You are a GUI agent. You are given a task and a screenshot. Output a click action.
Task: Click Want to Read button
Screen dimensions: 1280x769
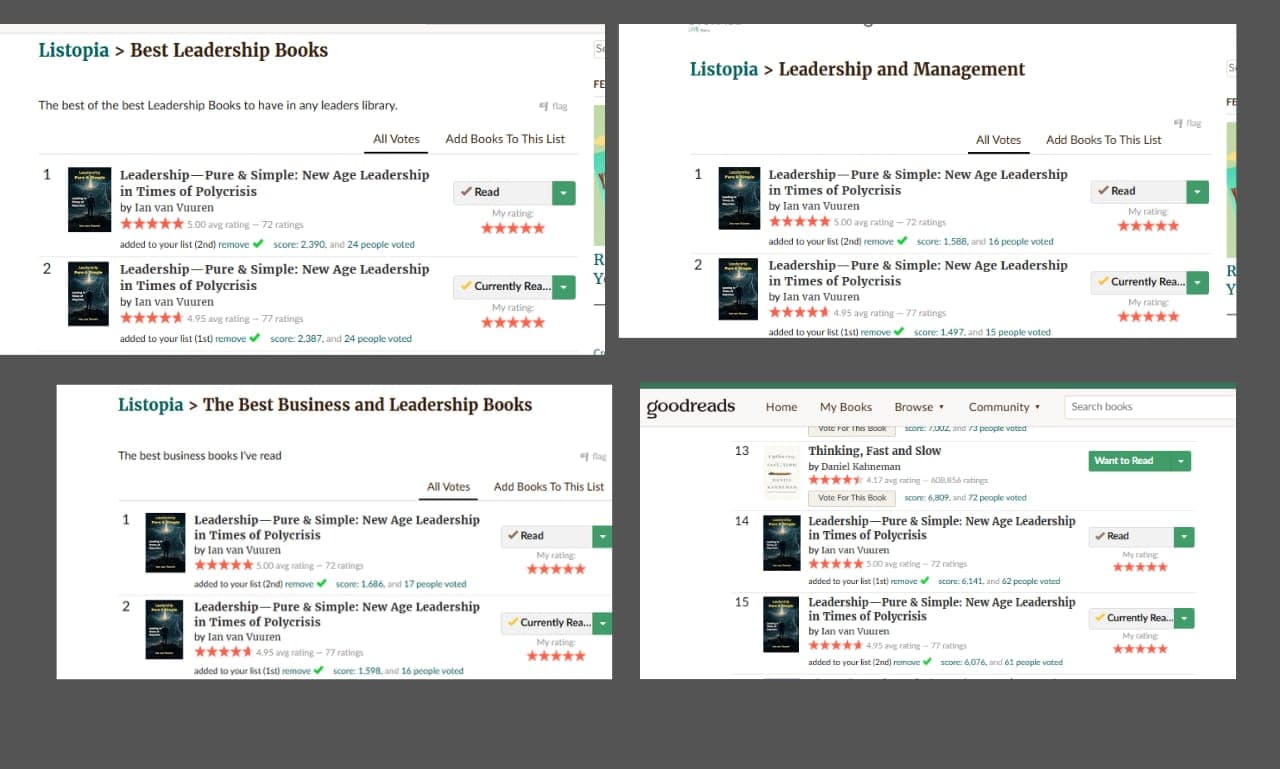click(1128, 461)
